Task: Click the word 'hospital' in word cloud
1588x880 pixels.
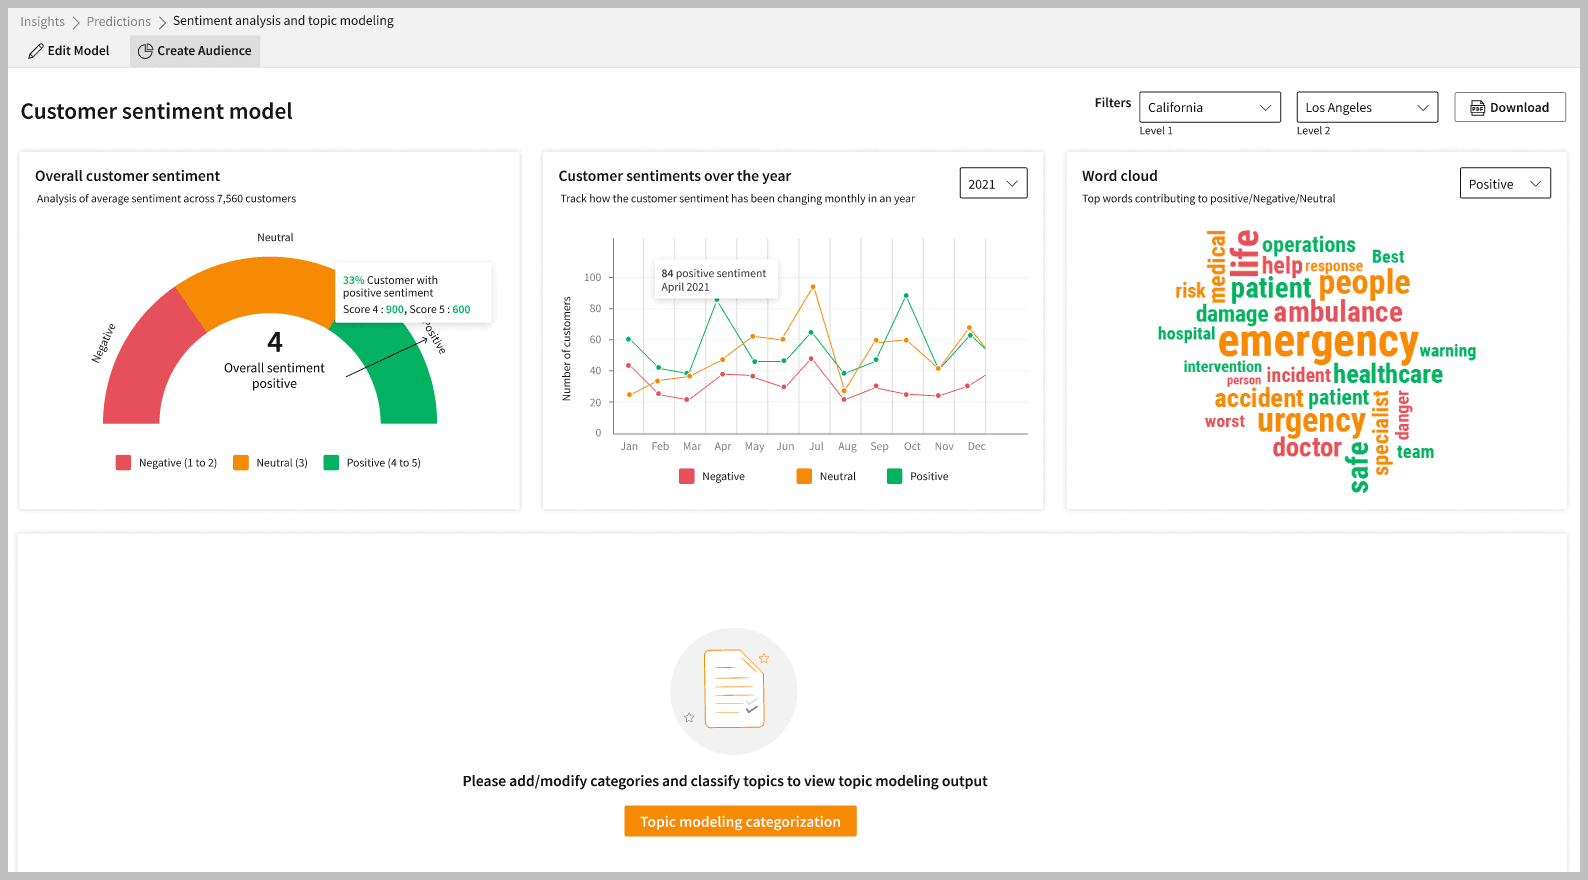Action: click(x=1186, y=334)
